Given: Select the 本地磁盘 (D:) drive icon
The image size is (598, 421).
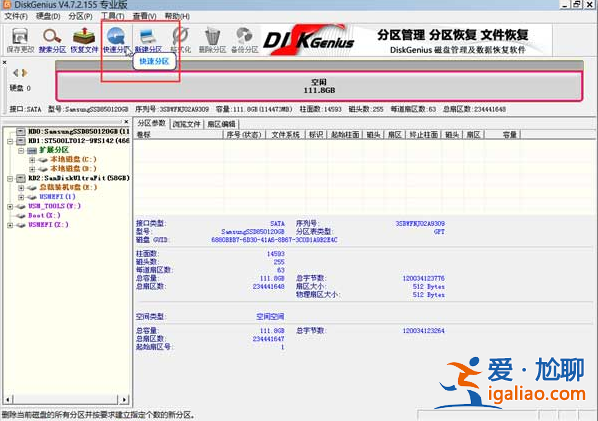Looking at the screenshot, I should [43, 169].
